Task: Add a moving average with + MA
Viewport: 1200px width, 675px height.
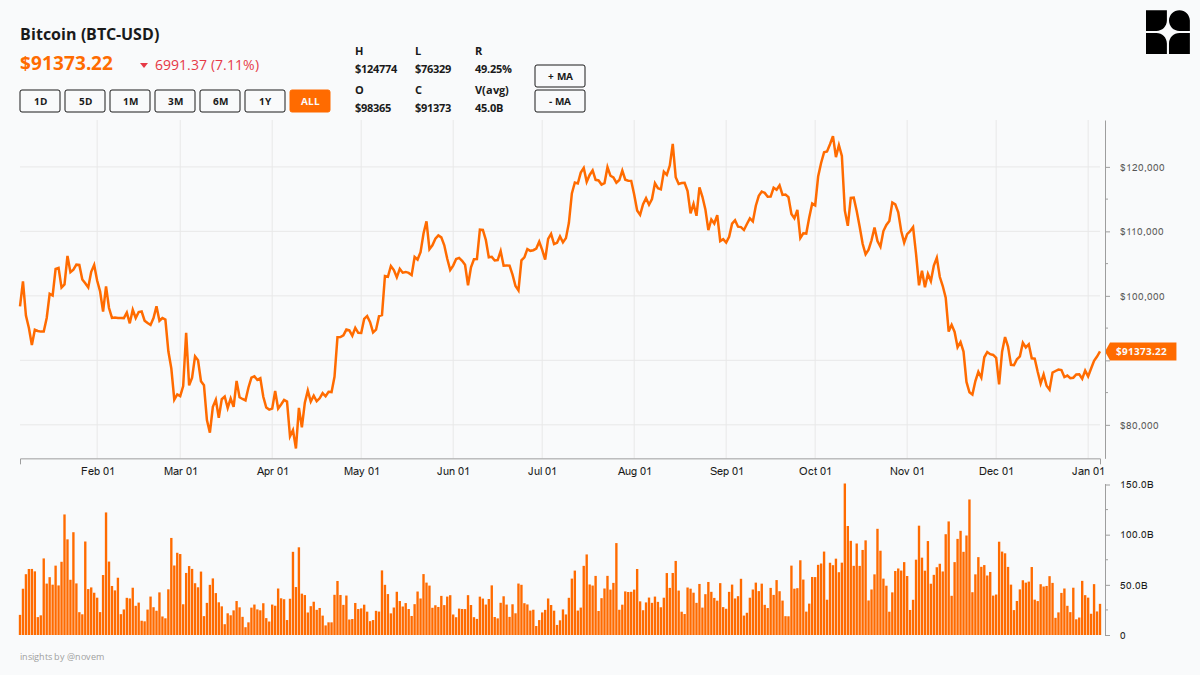Action: pyautogui.click(x=559, y=77)
